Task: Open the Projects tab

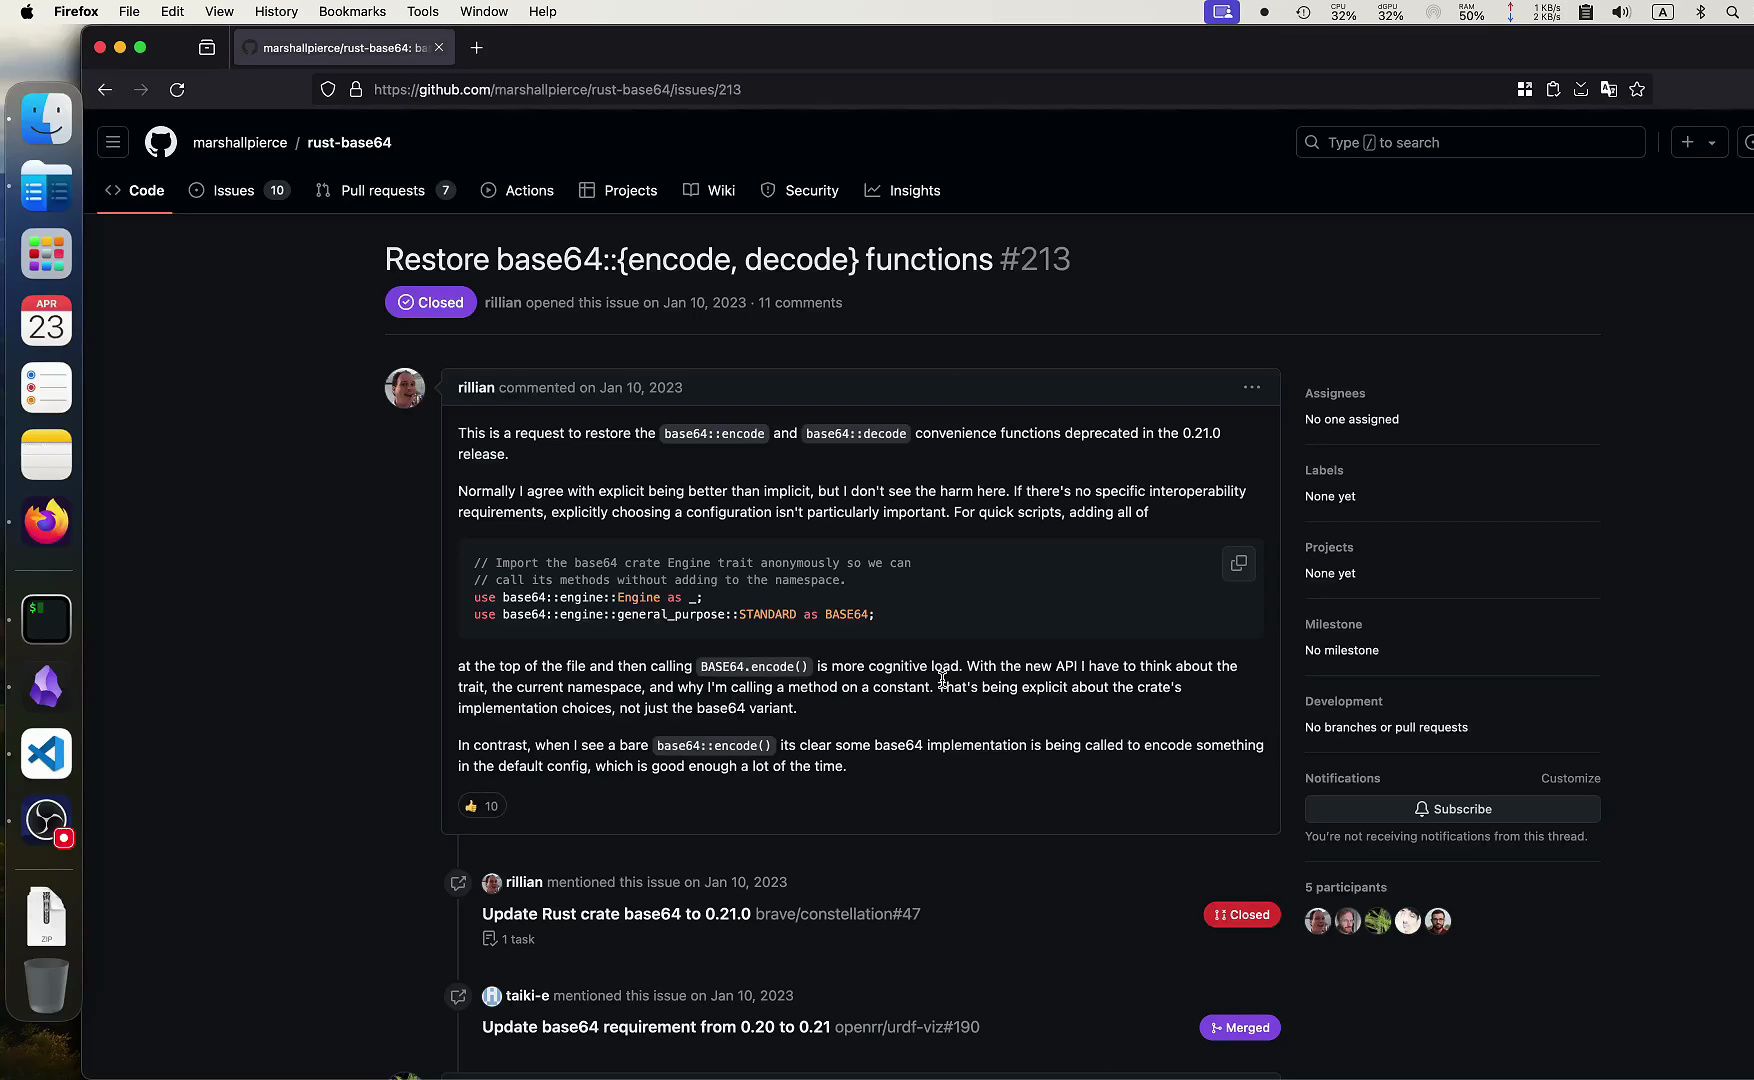Action: pyautogui.click(x=618, y=190)
